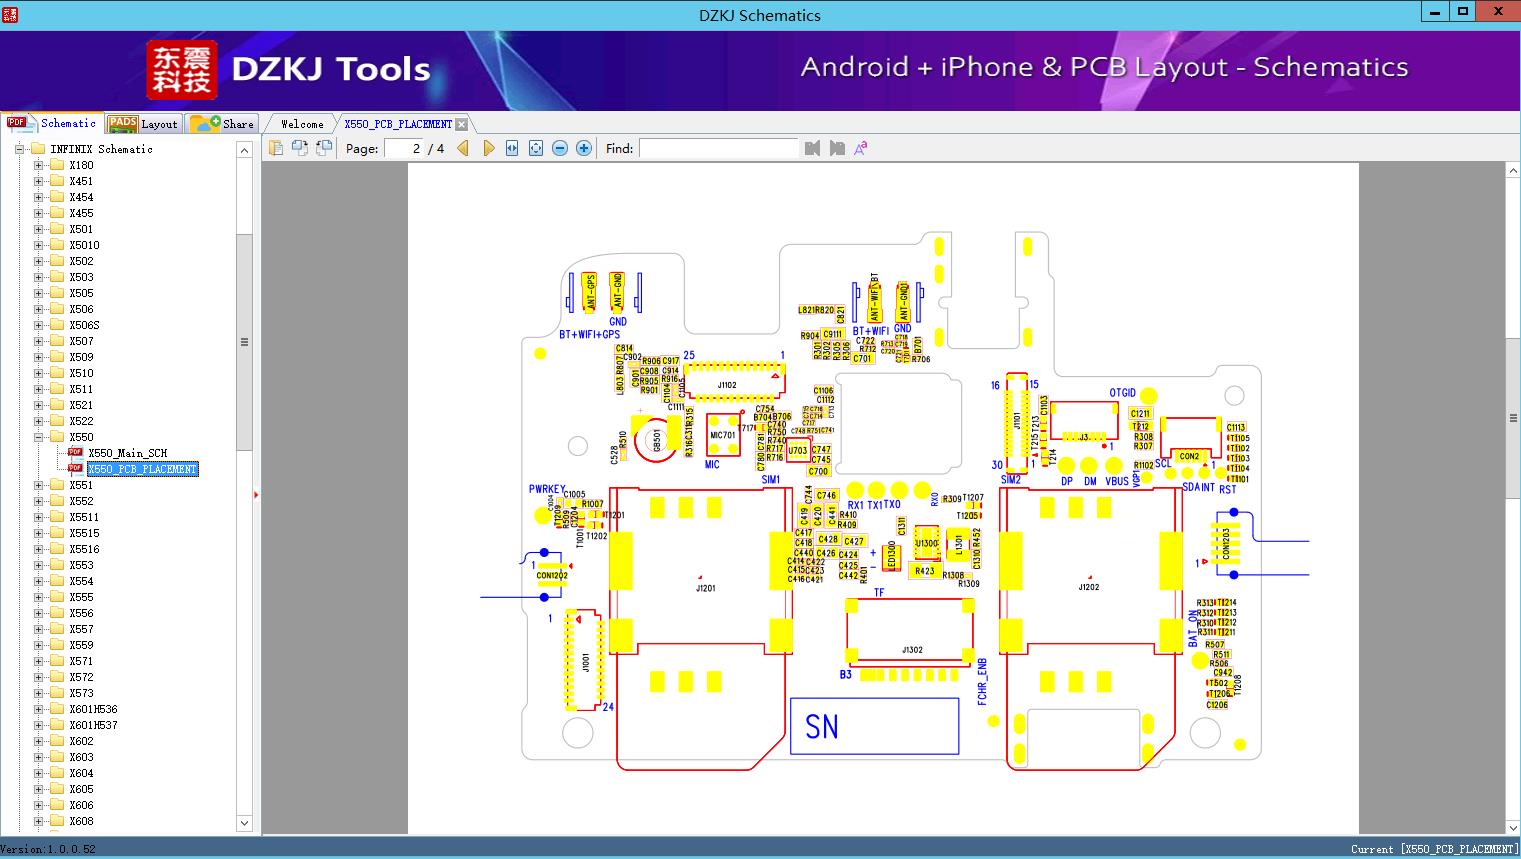This screenshot has height=859, width=1521.
Task: Click the OTGID test point
Action: click(x=1149, y=396)
